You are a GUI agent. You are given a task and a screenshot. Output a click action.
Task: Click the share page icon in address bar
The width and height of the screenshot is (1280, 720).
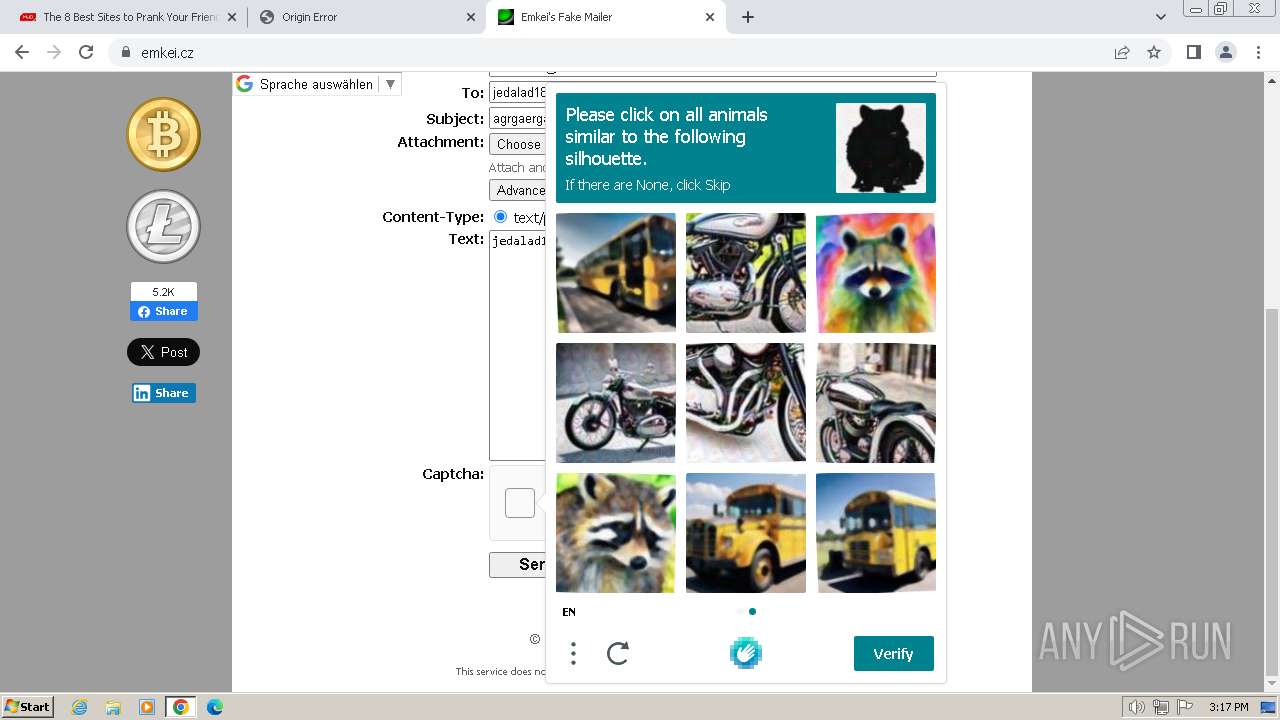[1122, 53]
